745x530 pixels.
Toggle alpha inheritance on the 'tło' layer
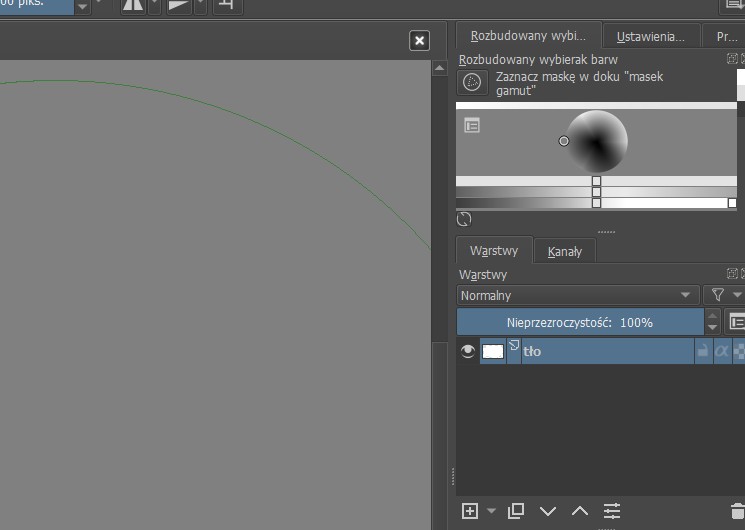721,351
